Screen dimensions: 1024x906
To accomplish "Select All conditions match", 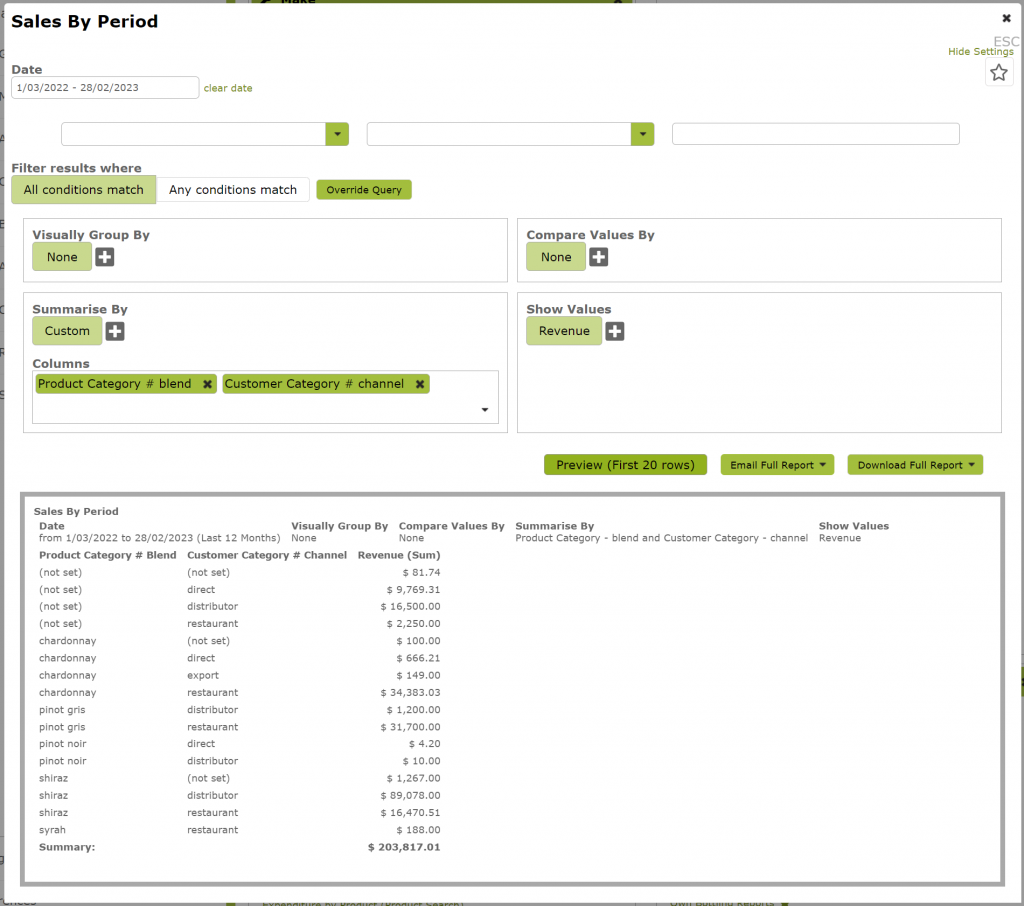I will pyautogui.click(x=84, y=189).
